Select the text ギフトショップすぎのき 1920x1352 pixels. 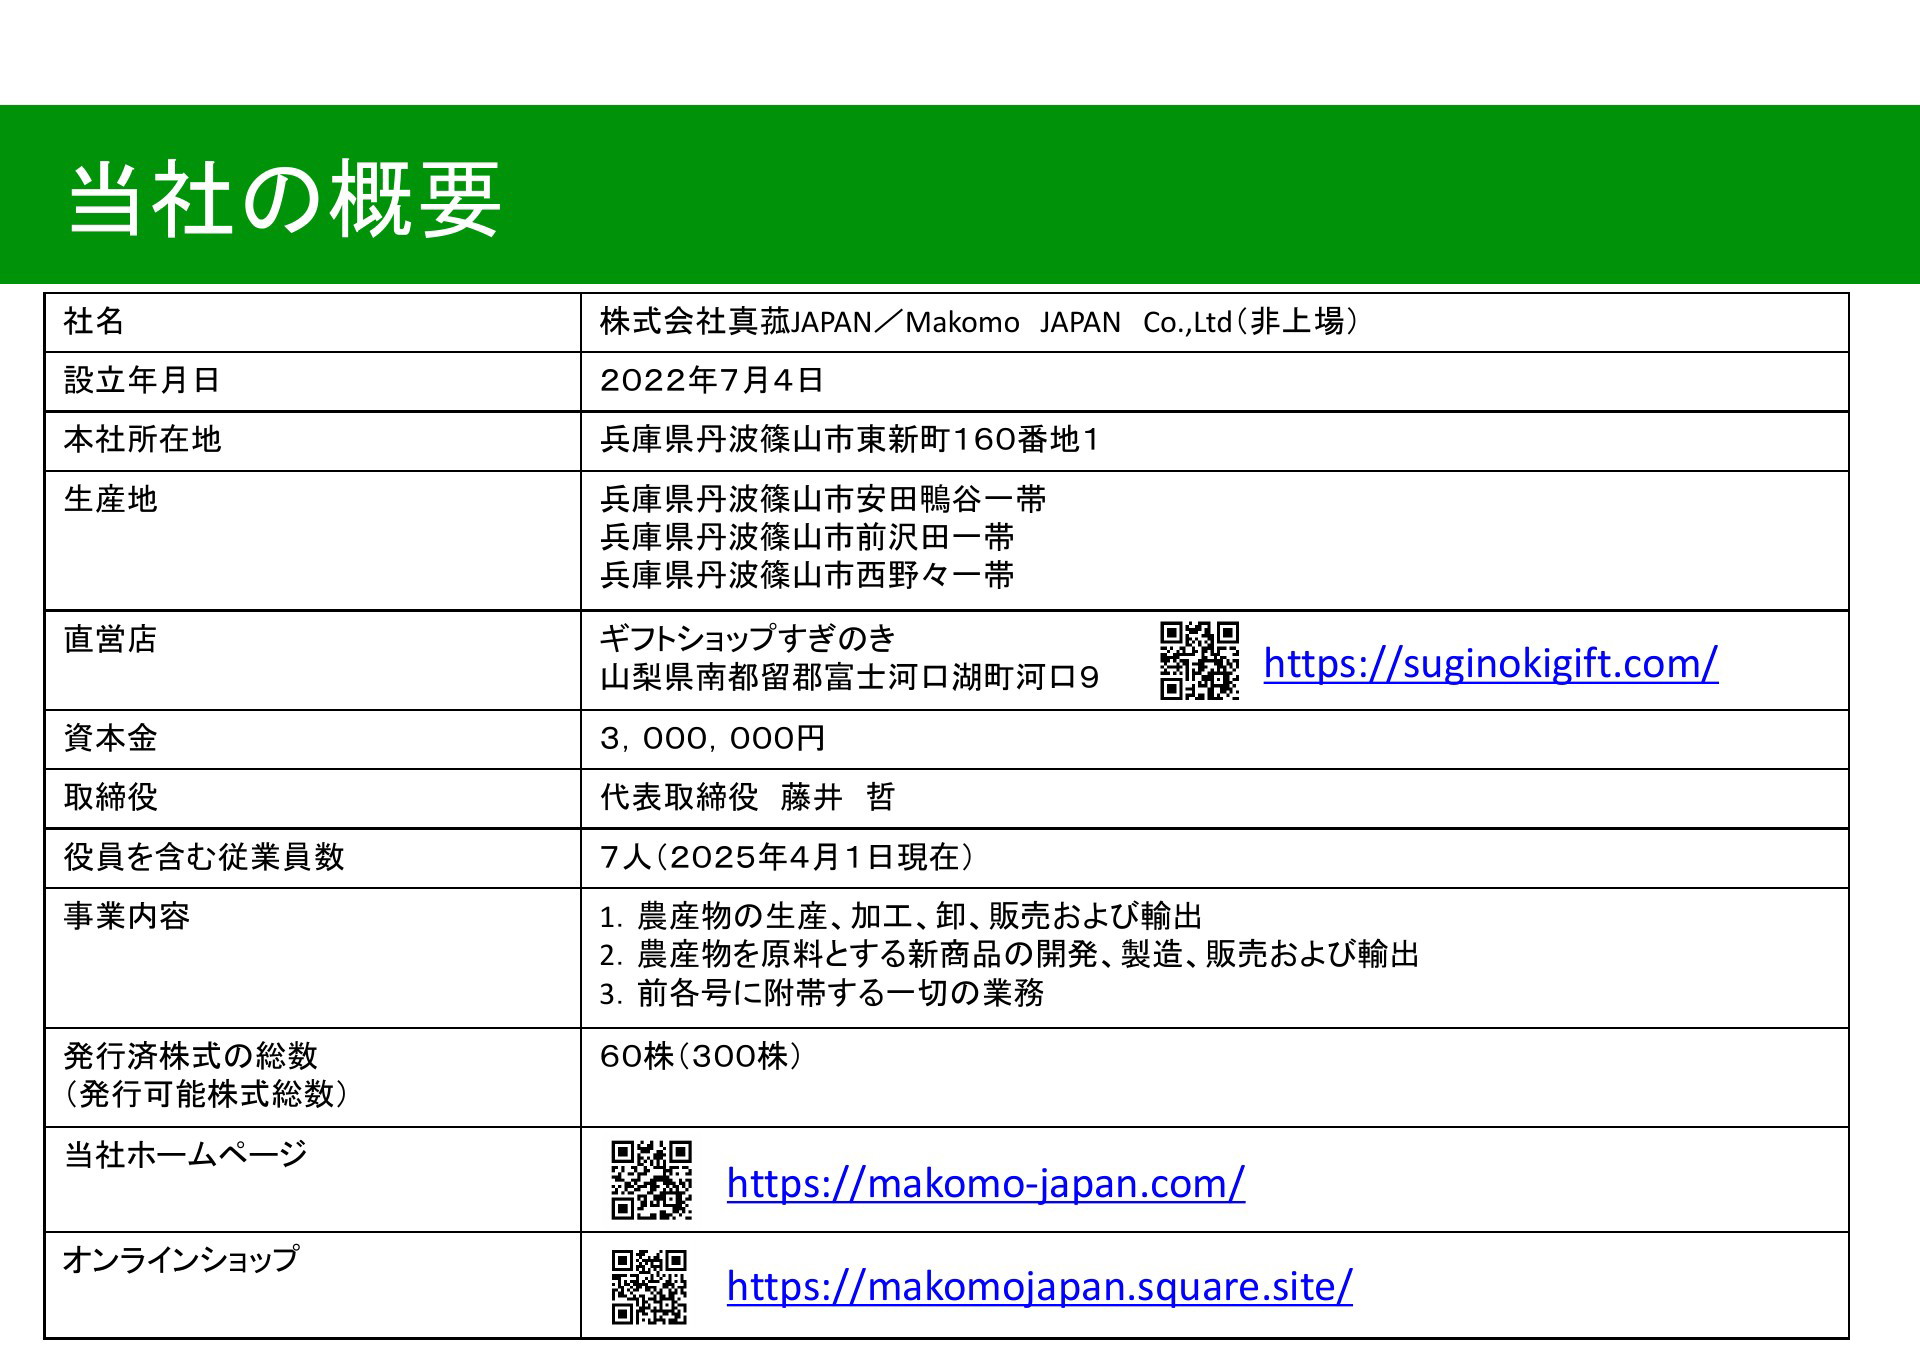tap(747, 638)
